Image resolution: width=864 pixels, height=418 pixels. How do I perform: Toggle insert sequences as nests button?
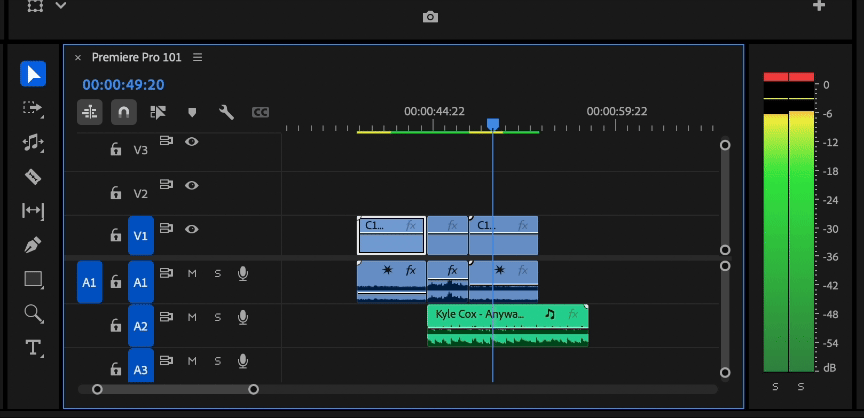[90, 112]
